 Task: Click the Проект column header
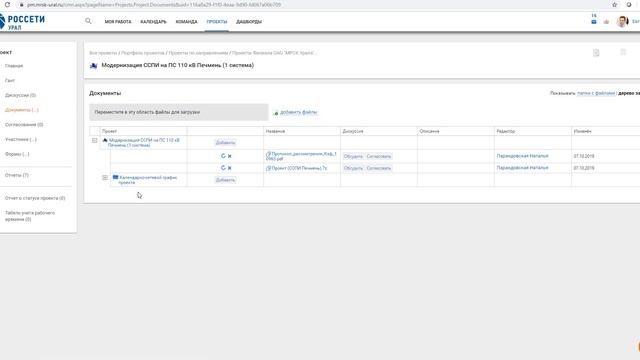click(x=109, y=131)
